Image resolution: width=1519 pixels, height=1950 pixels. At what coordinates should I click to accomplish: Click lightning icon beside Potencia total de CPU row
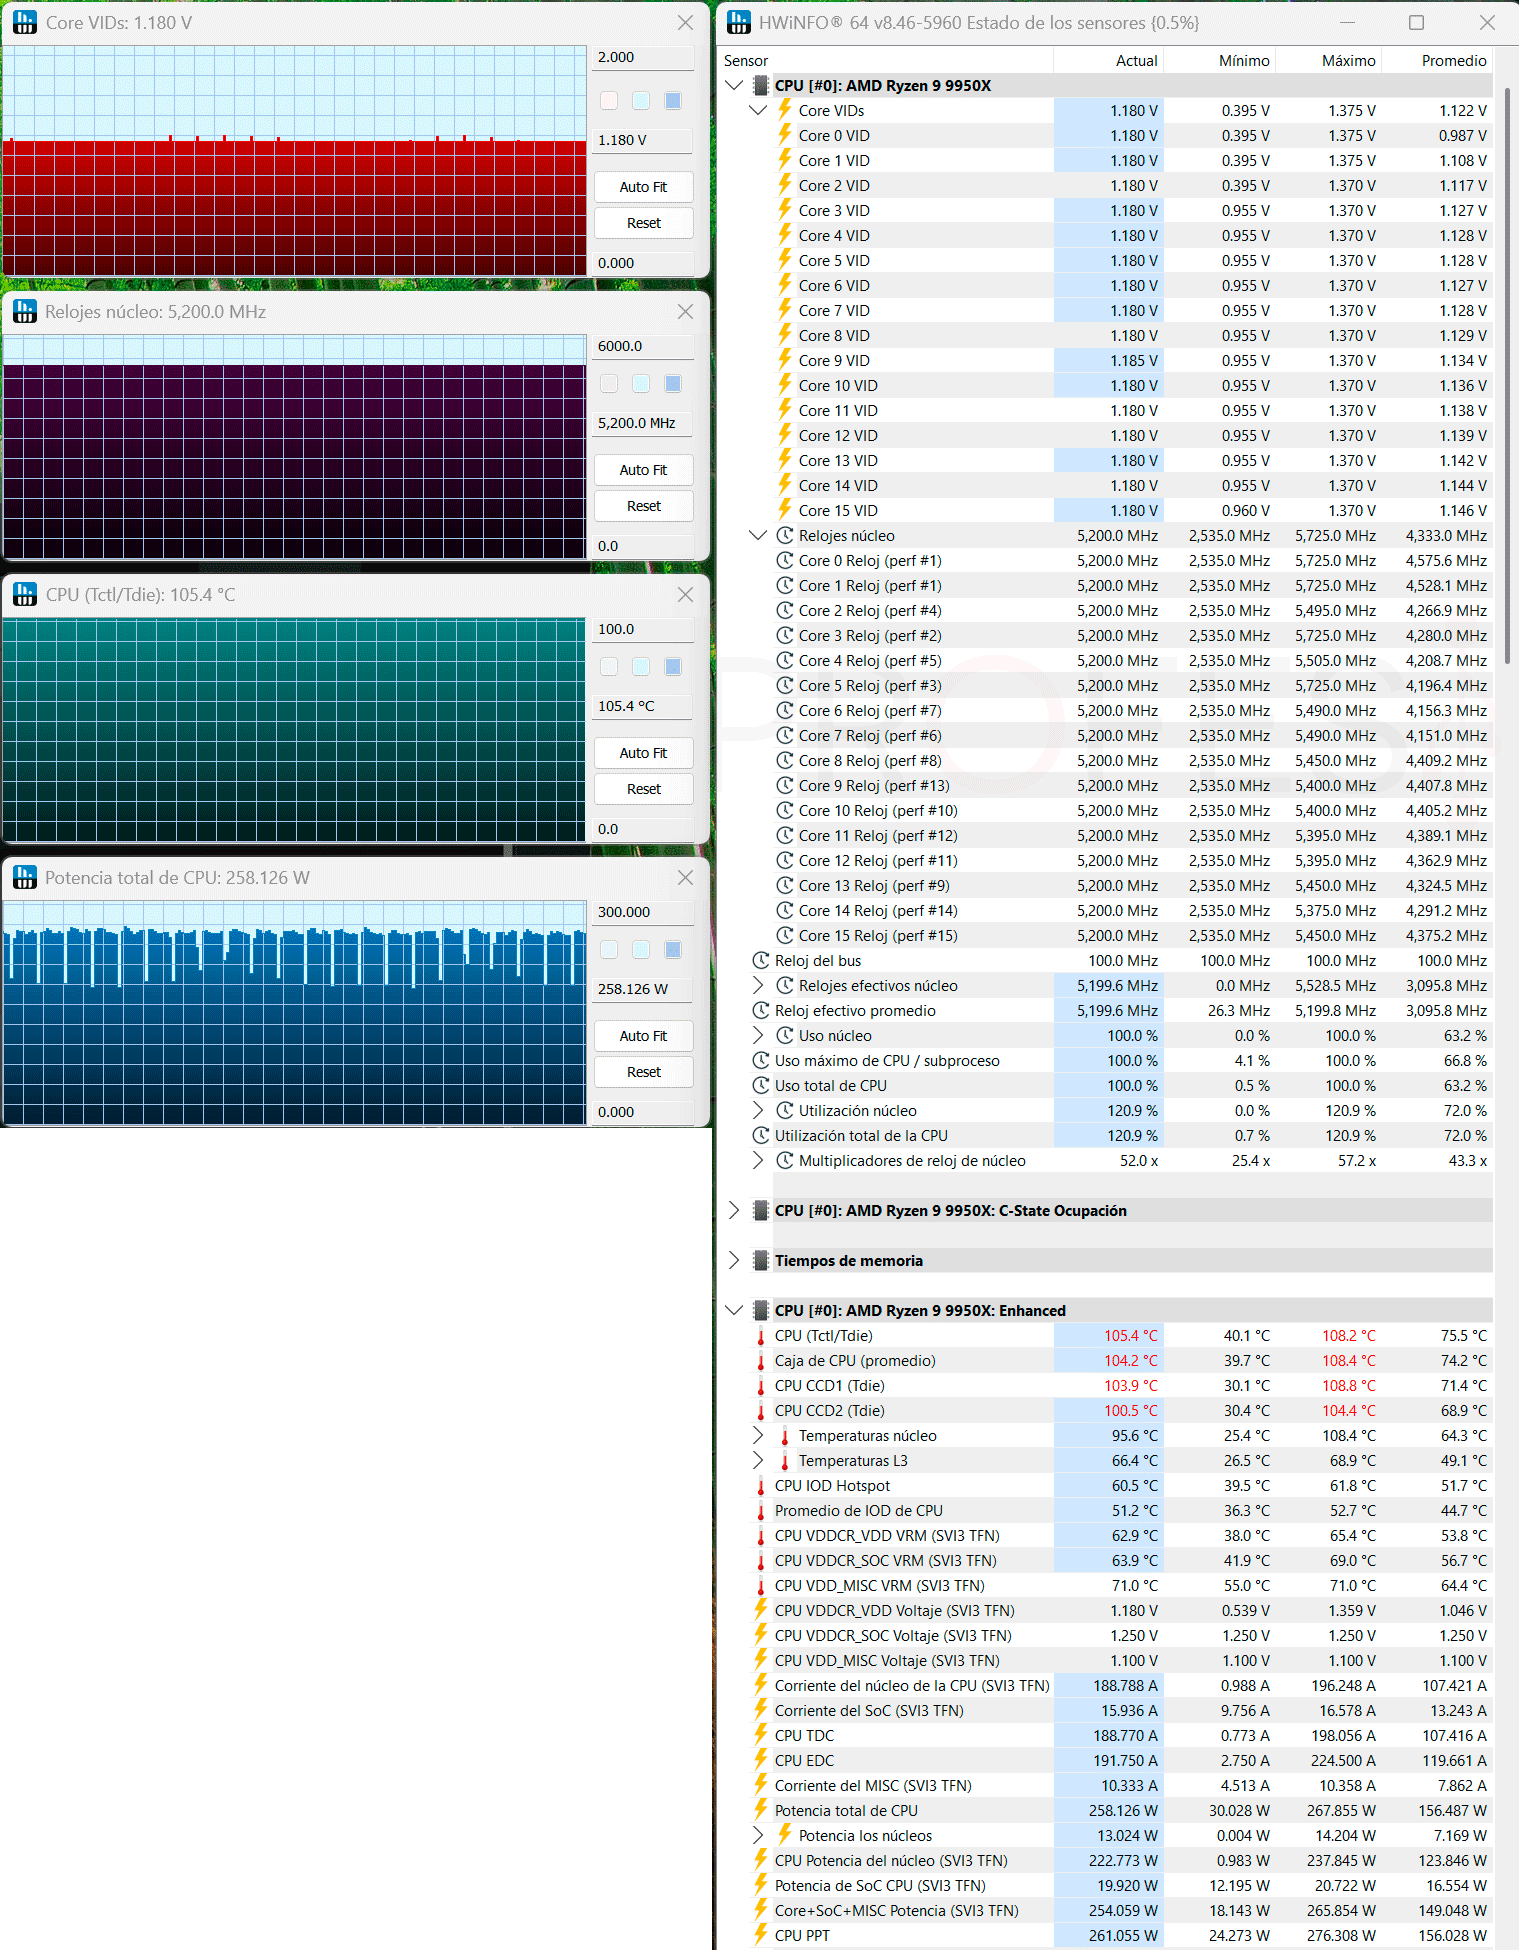coord(761,1810)
